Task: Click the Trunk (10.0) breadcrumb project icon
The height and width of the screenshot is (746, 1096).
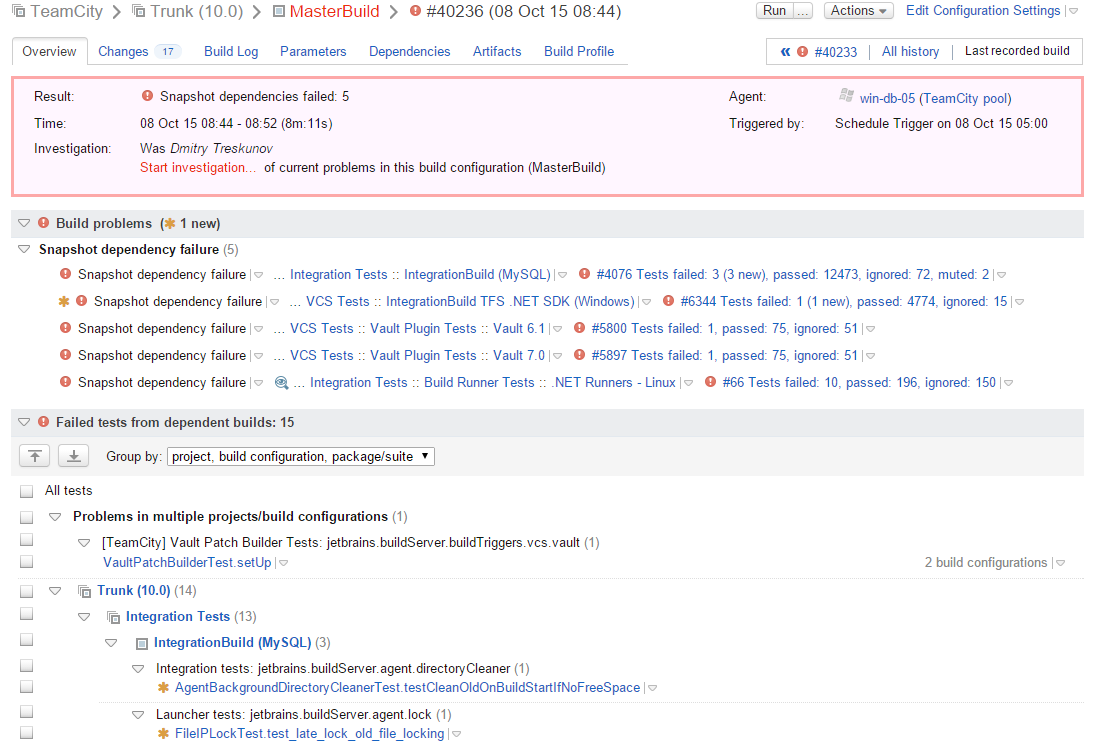Action: (x=138, y=11)
